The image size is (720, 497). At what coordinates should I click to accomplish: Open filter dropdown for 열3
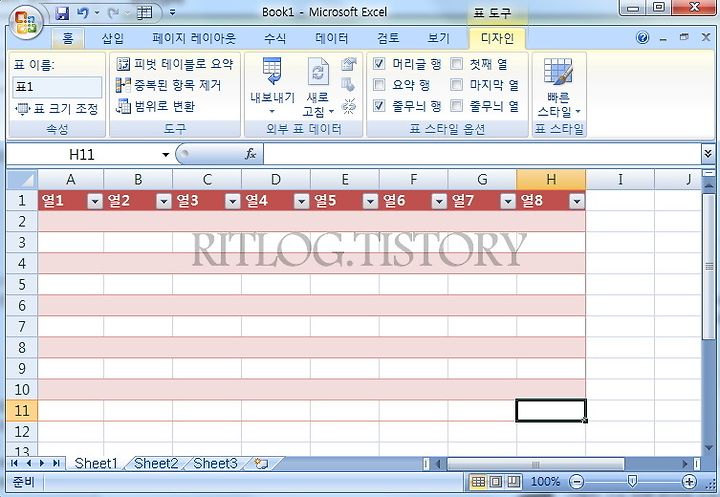coord(233,201)
